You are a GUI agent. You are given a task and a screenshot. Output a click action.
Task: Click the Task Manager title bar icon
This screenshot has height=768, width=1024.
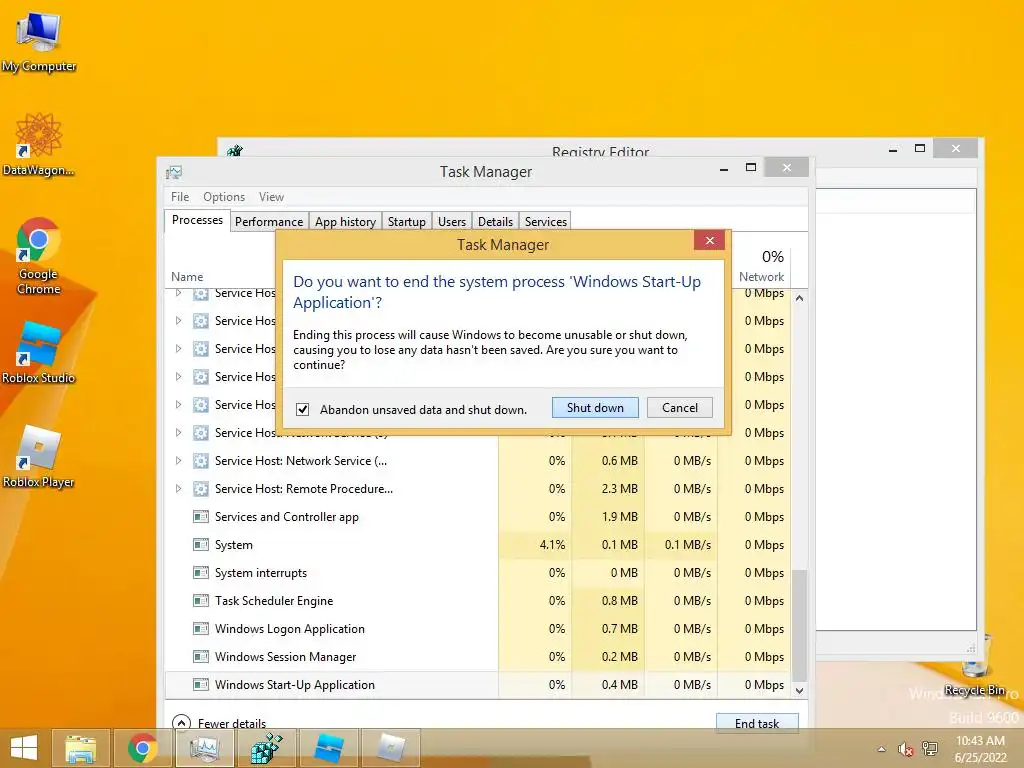[x=174, y=172]
